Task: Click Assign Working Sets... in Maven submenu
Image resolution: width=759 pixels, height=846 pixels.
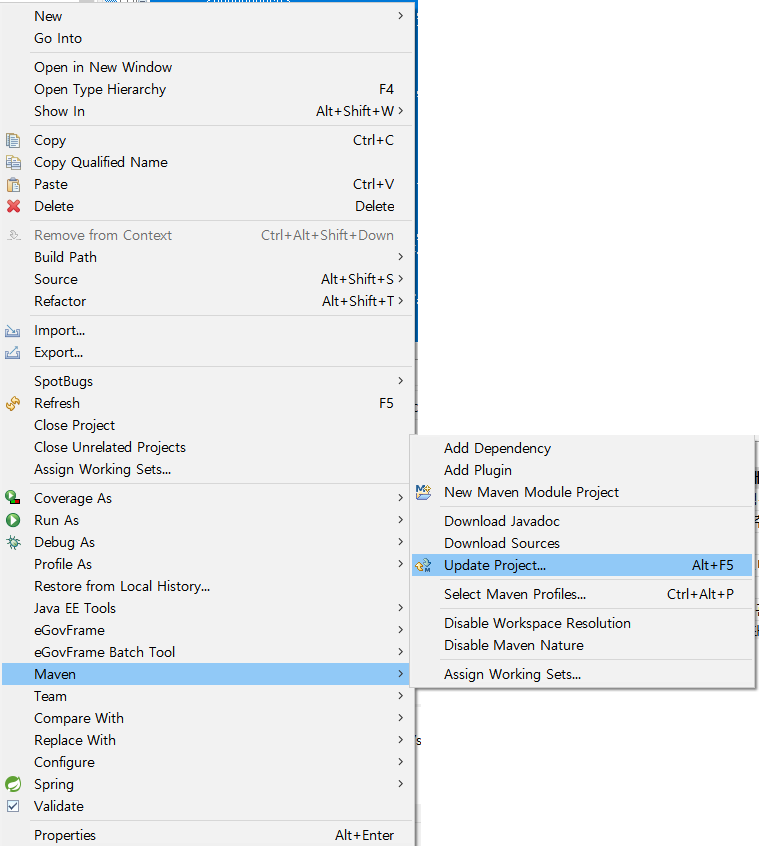Action: click(582, 674)
